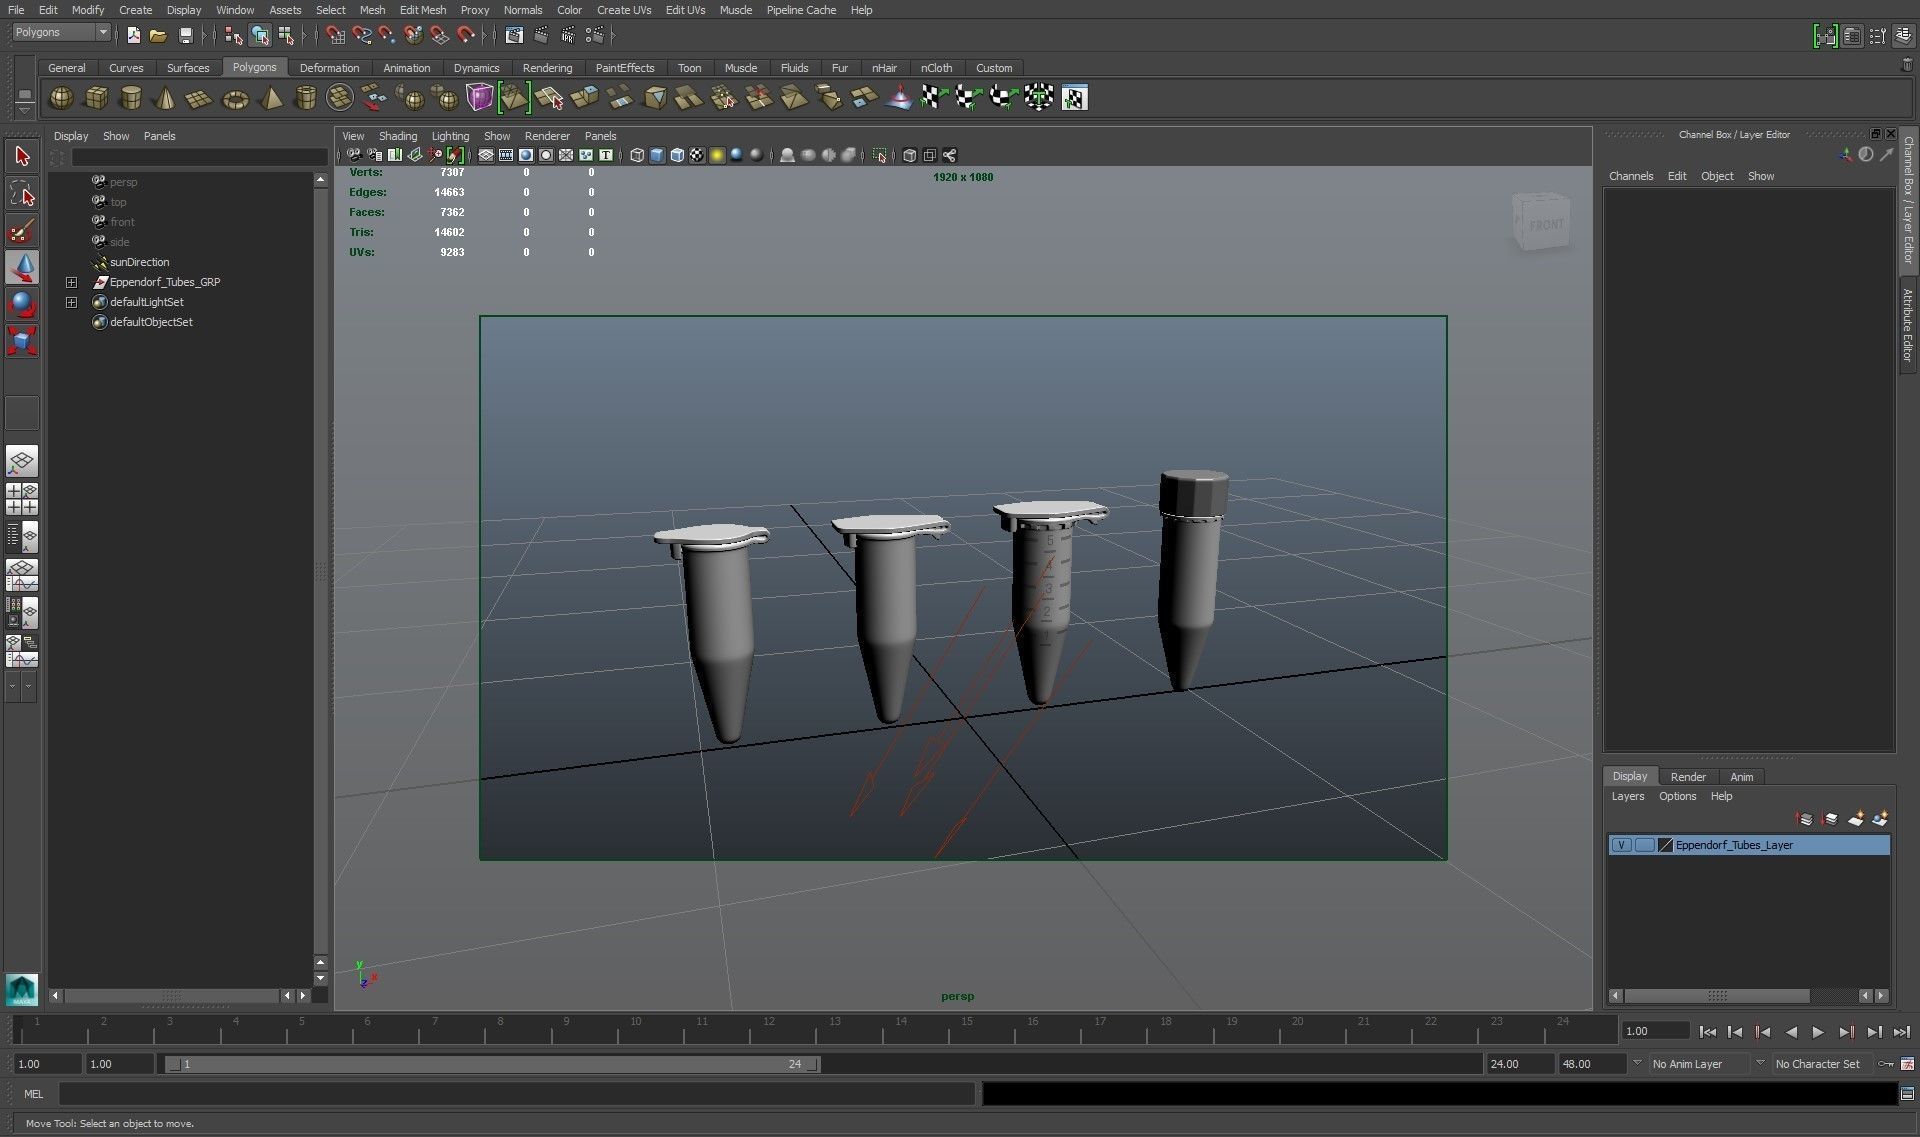Click the polygon torus shelf icon

pyautogui.click(x=235, y=98)
